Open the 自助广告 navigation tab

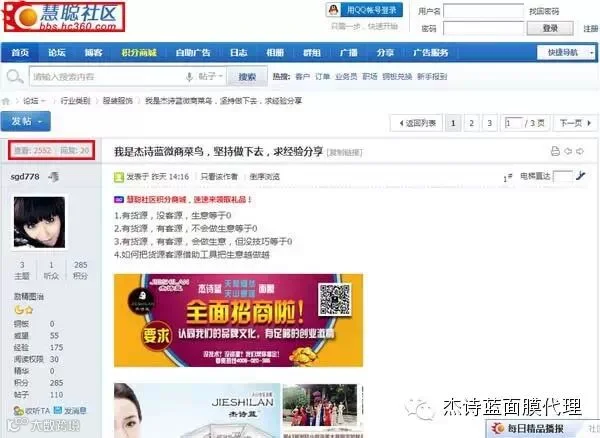pos(193,52)
